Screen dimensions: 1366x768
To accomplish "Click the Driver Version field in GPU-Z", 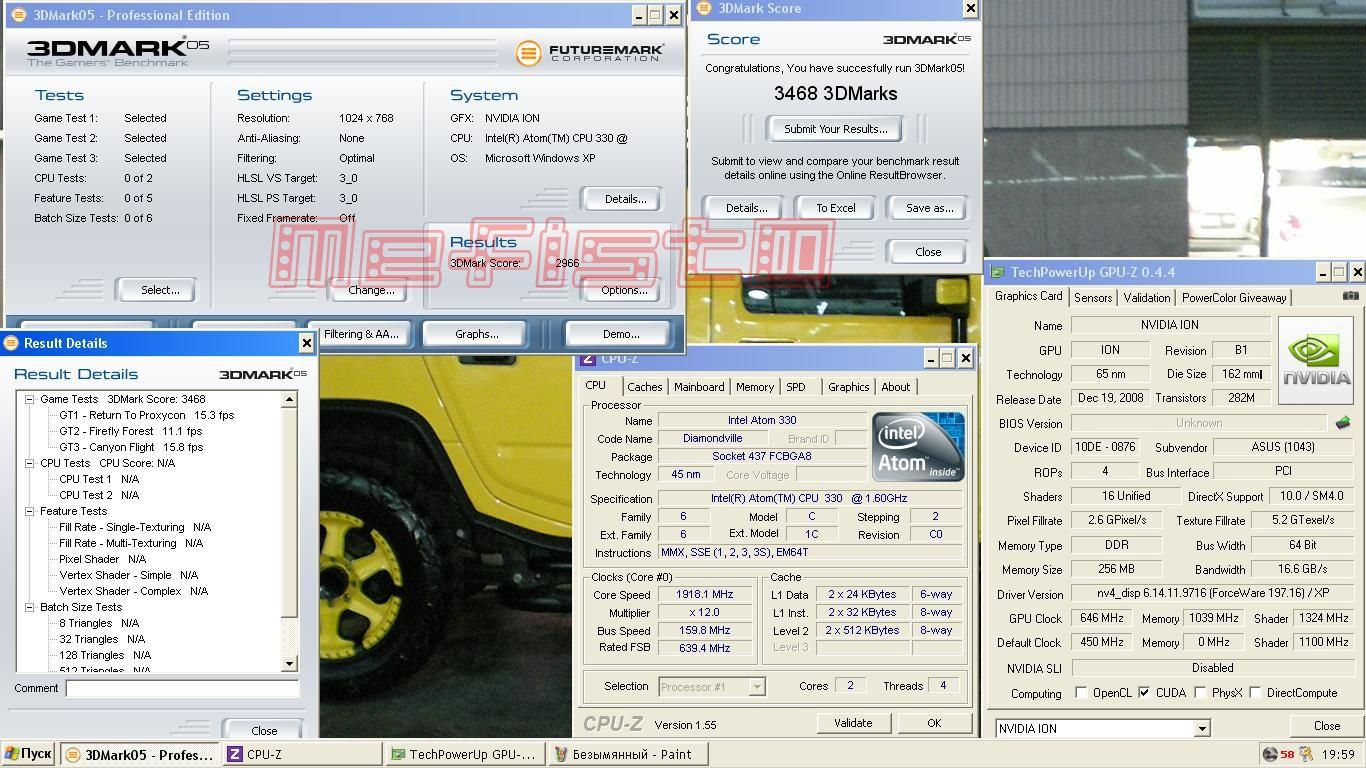I will click(1212, 593).
